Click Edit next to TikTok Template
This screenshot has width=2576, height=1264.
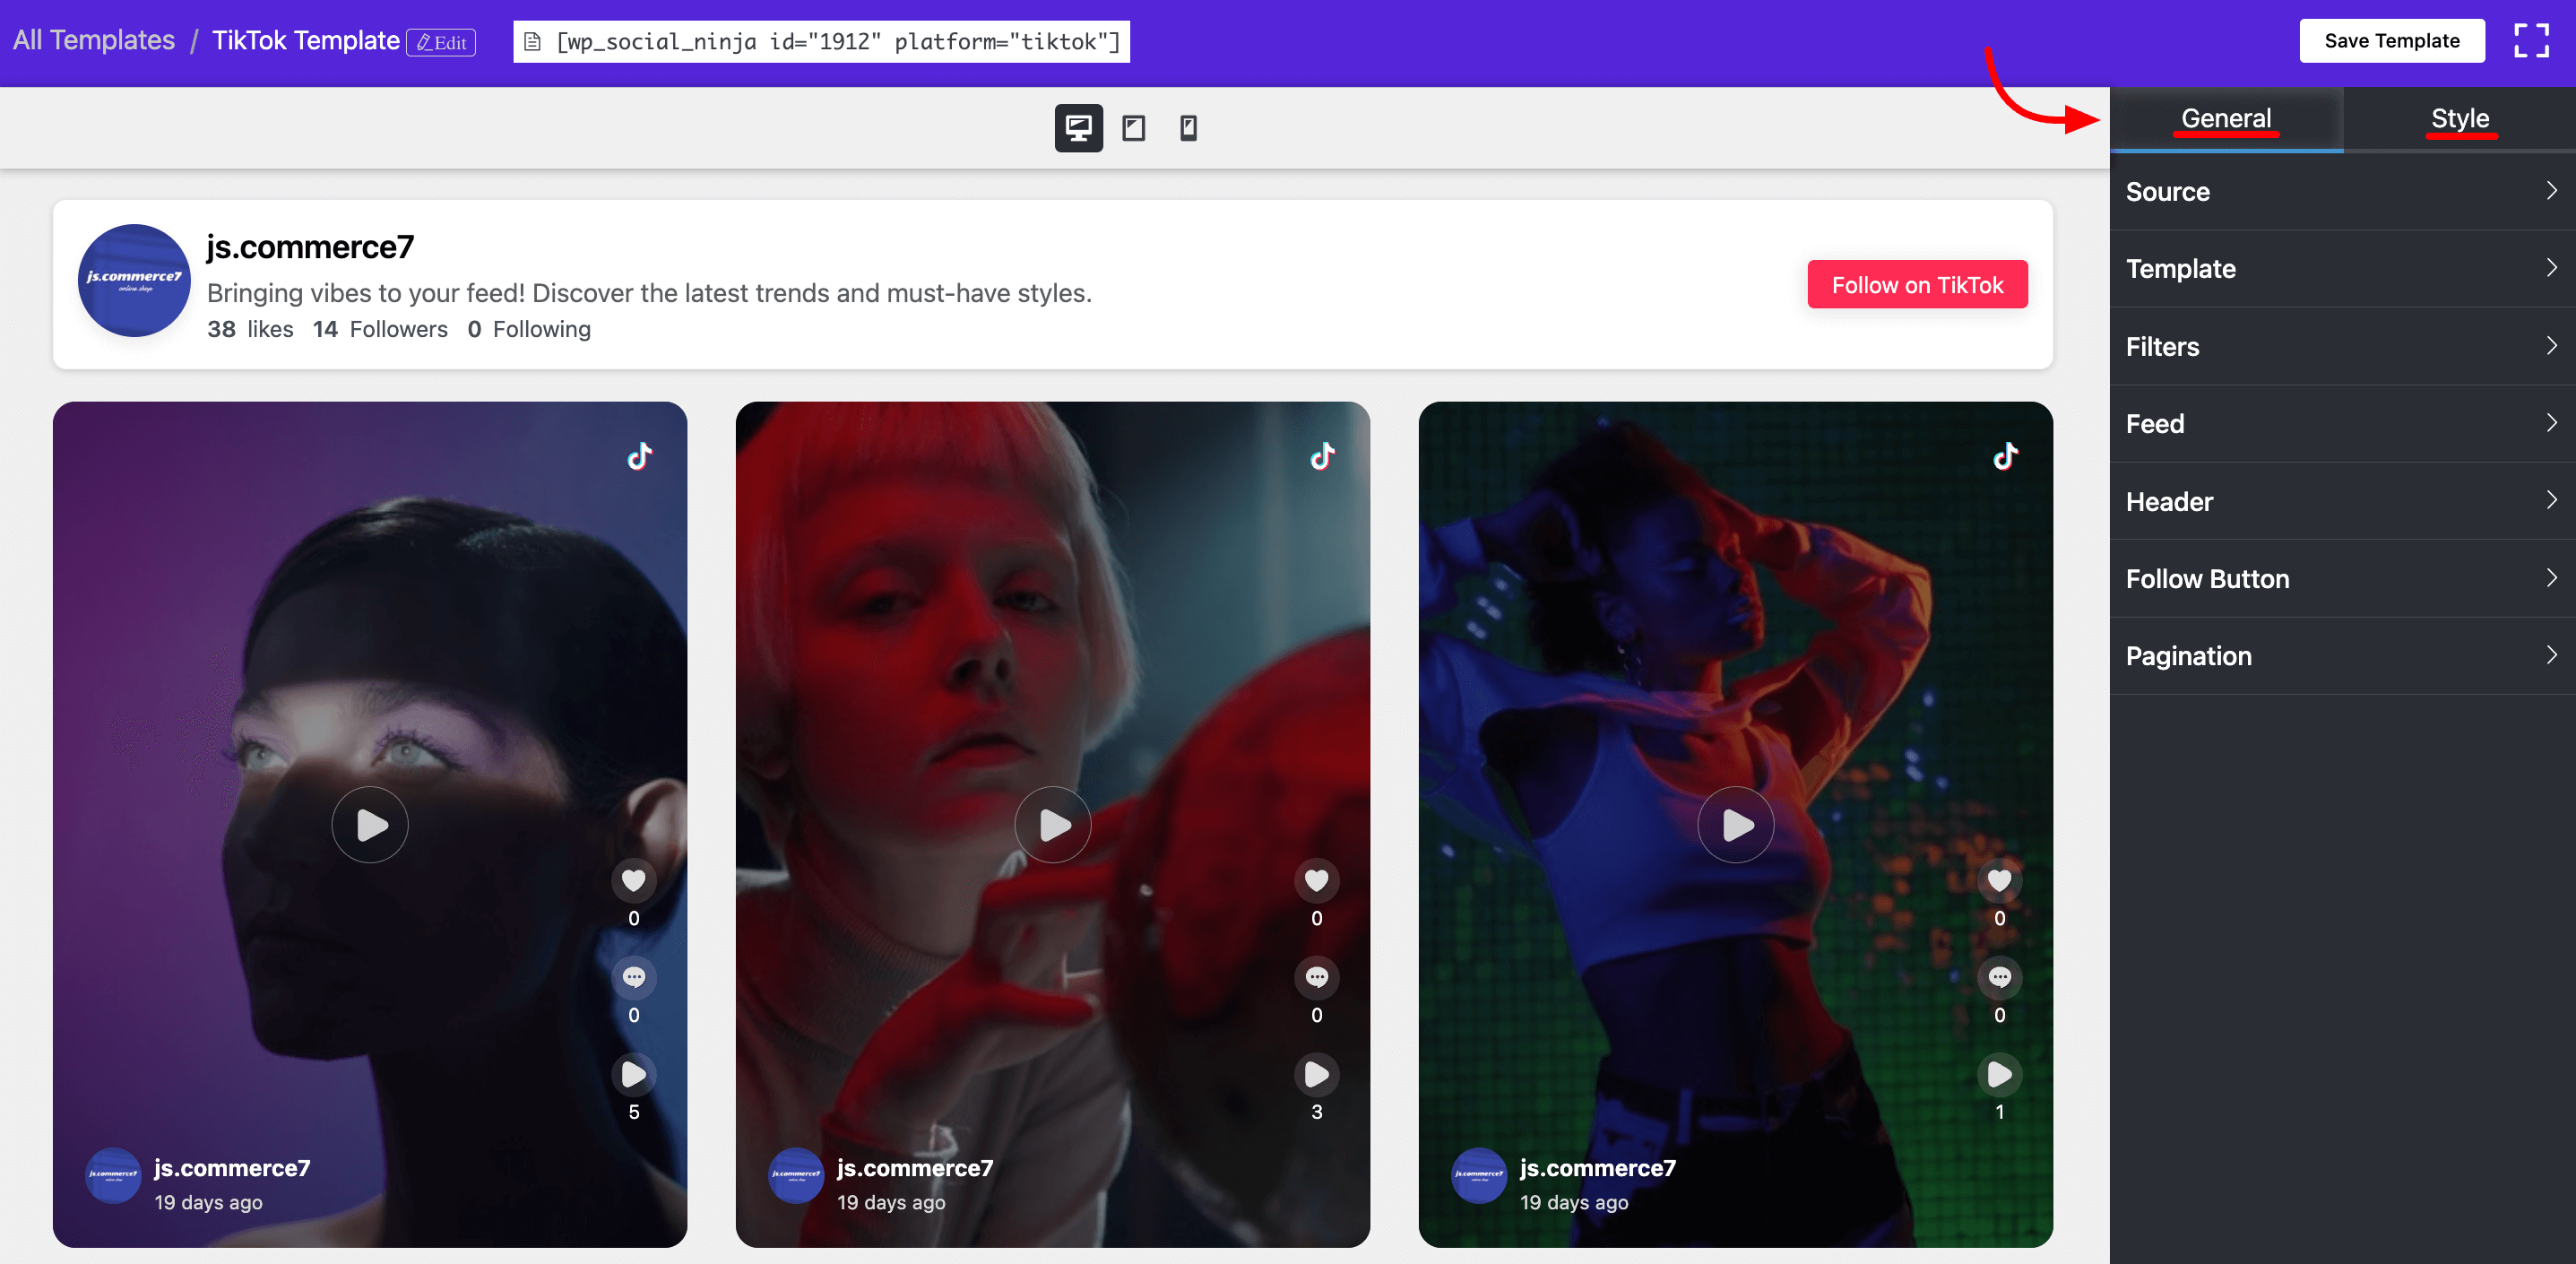(x=441, y=42)
